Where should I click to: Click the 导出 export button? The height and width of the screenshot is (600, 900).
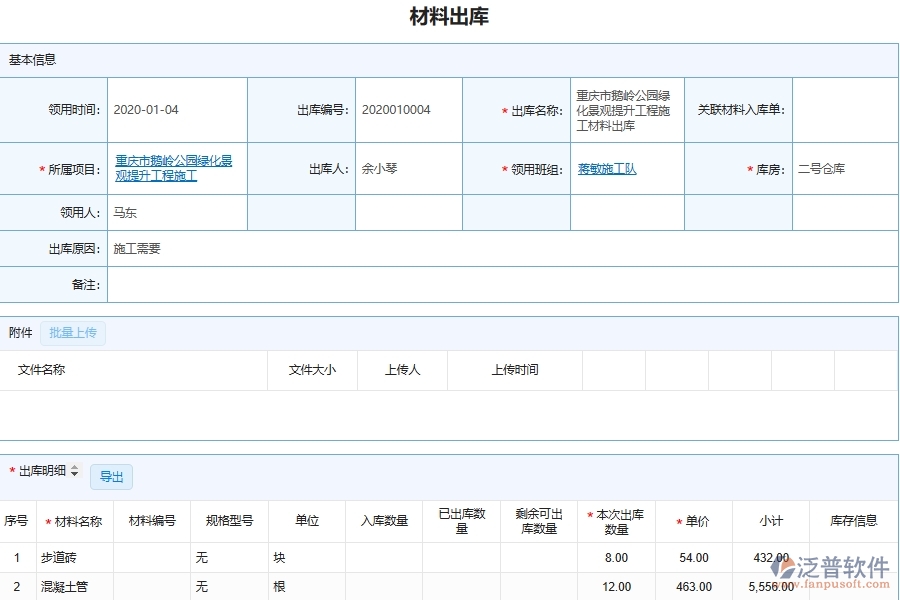click(111, 477)
